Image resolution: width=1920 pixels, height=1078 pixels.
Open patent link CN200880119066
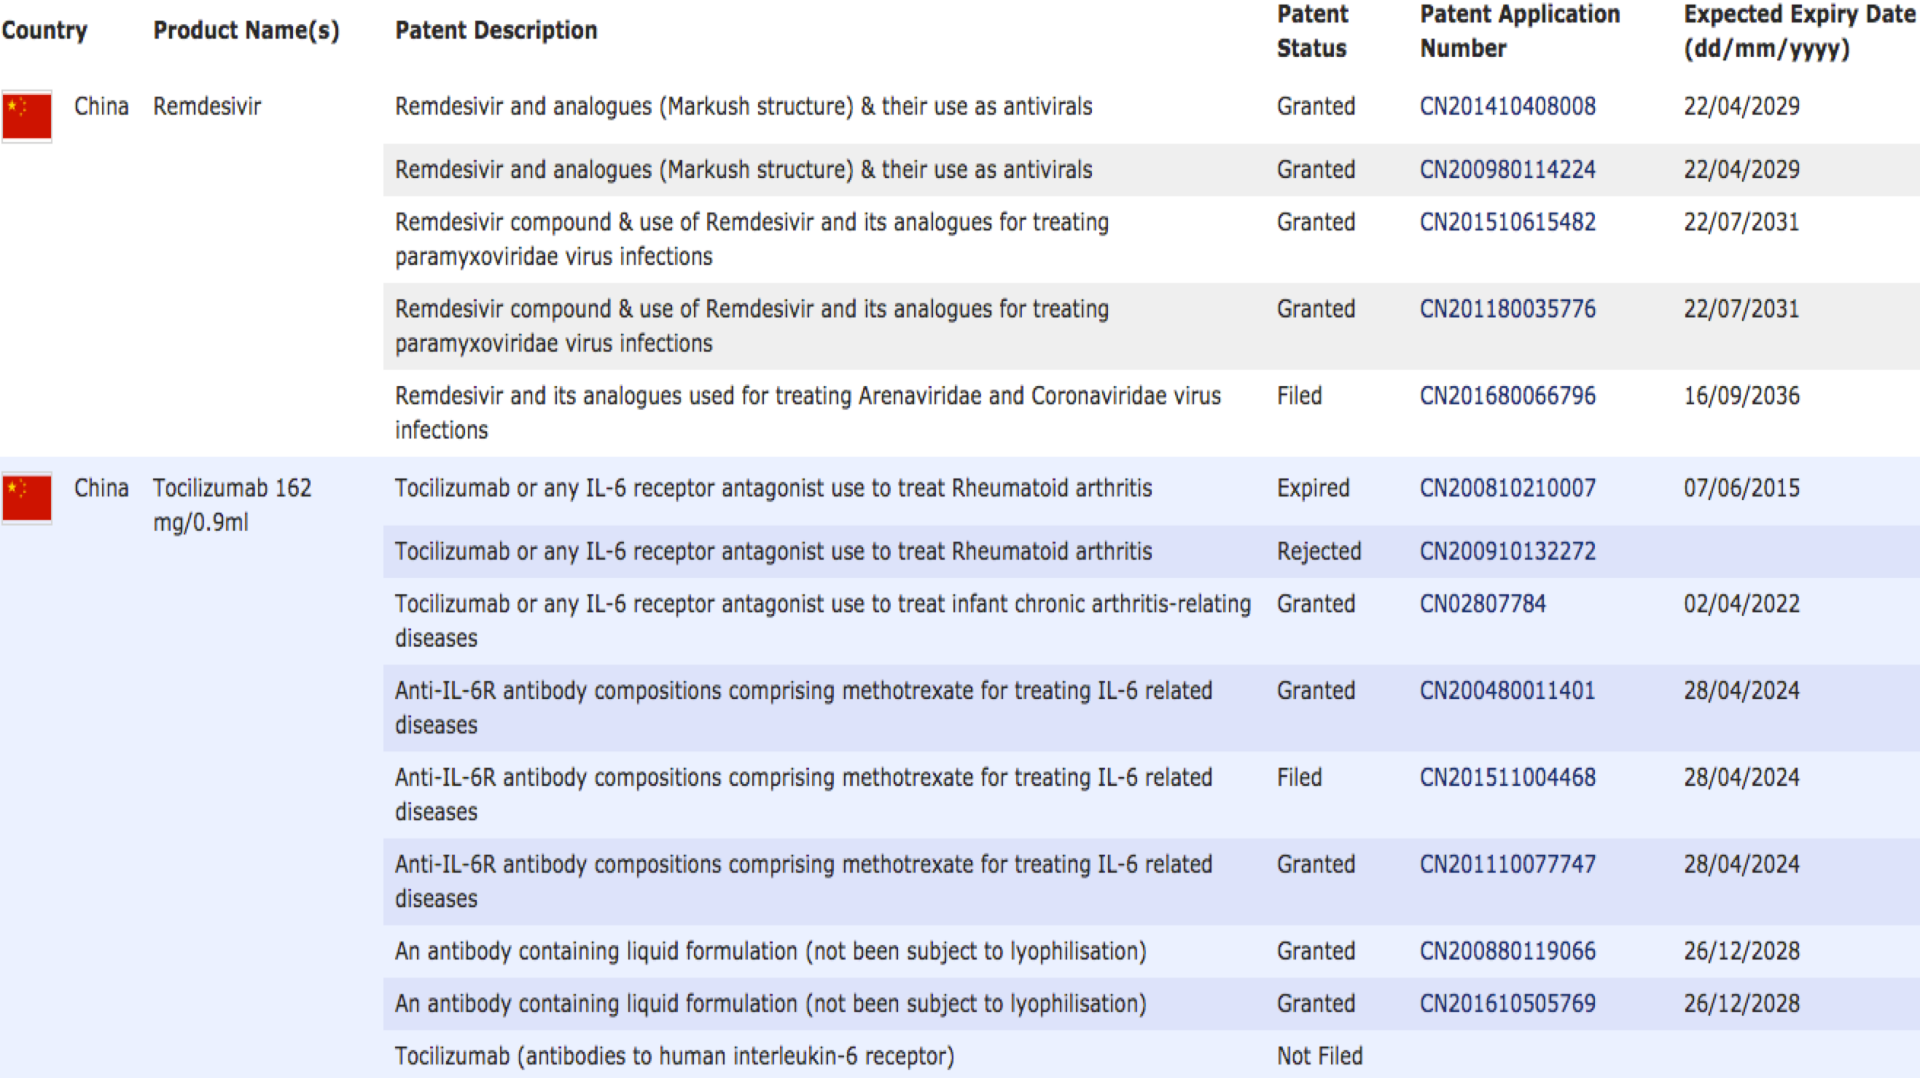pos(1507,951)
